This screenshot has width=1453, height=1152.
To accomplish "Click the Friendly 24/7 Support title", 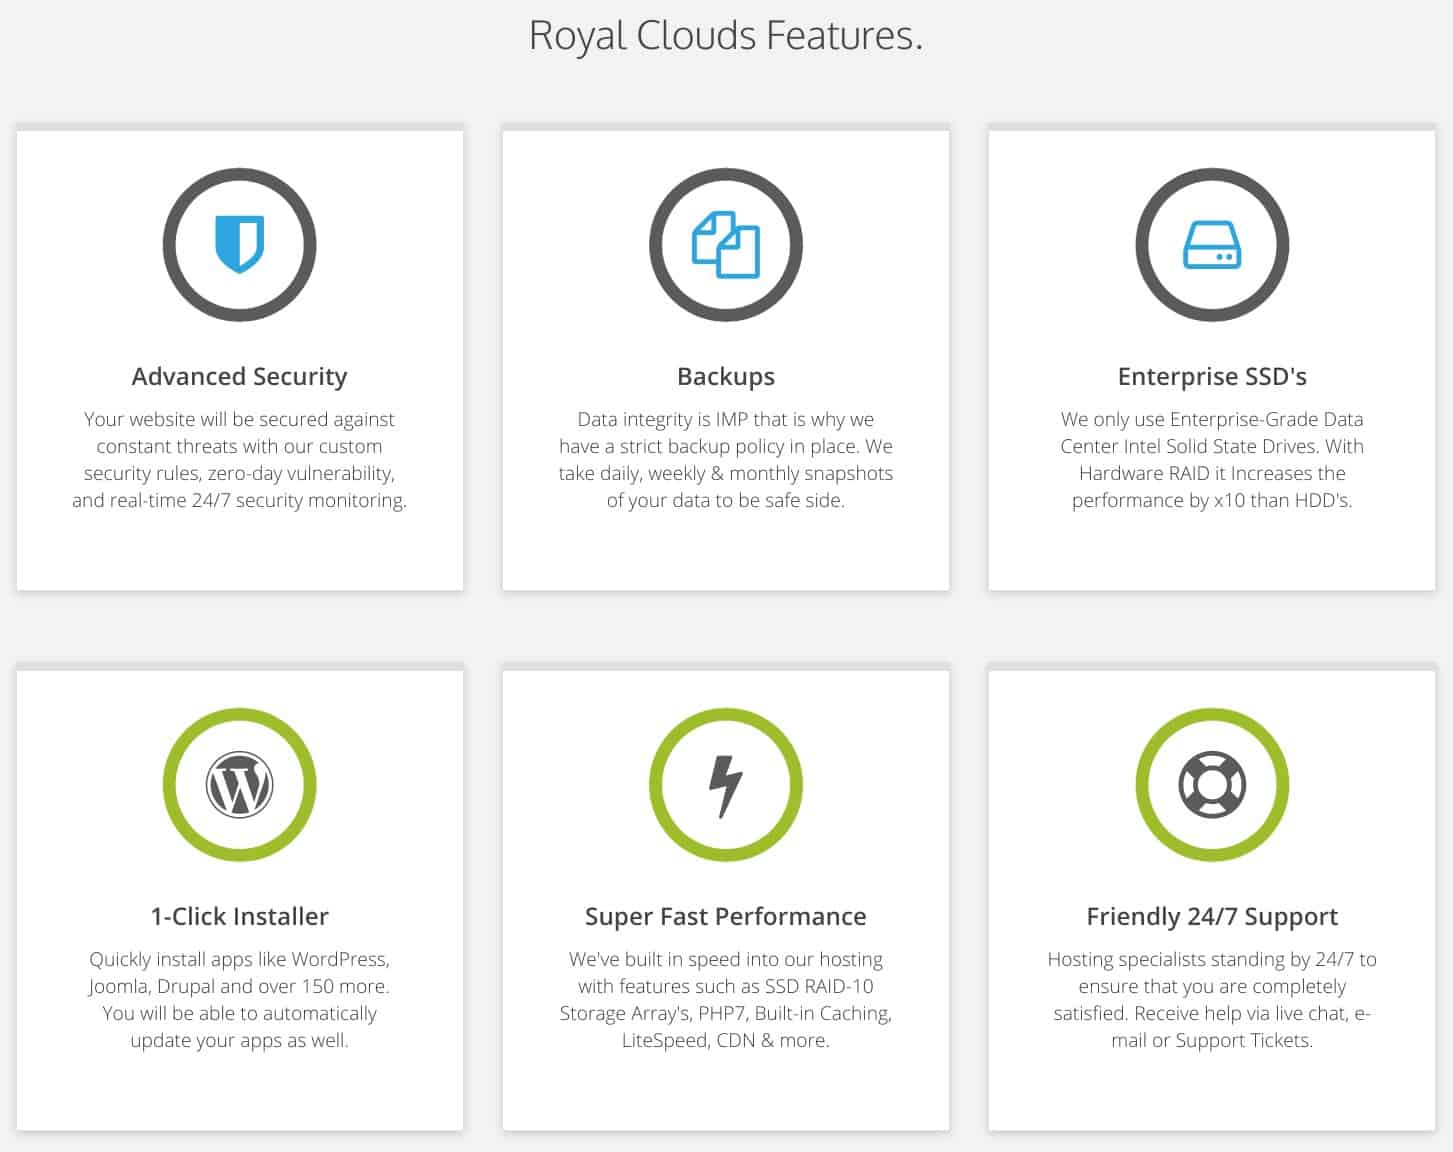I will click(1212, 917).
